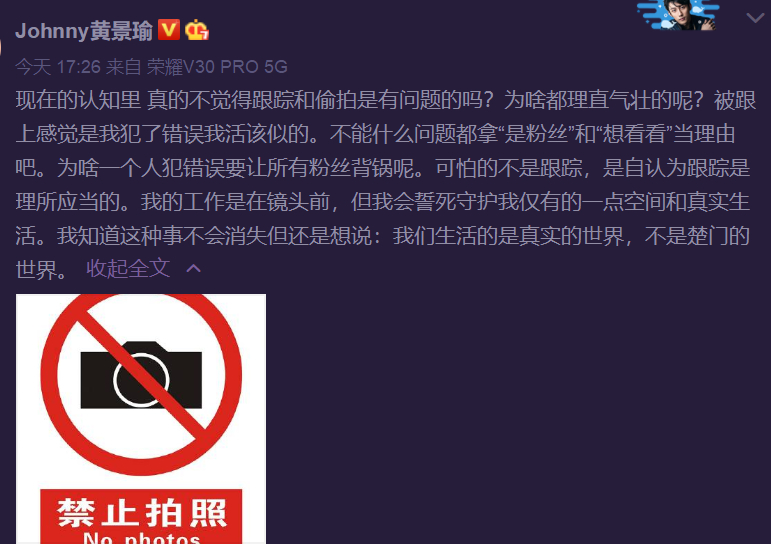
Task: Click the partial user avatar at left edge
Action: tap(1, 48)
